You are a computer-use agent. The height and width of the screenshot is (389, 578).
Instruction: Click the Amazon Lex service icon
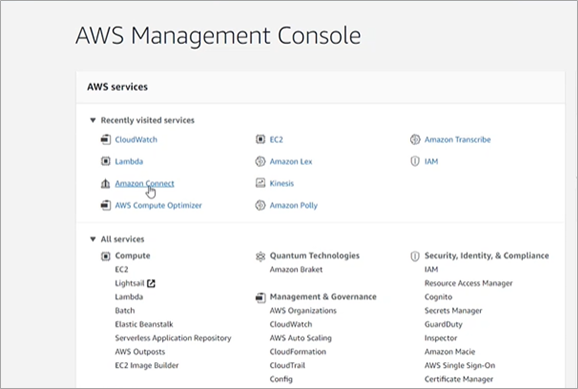pyautogui.click(x=260, y=161)
